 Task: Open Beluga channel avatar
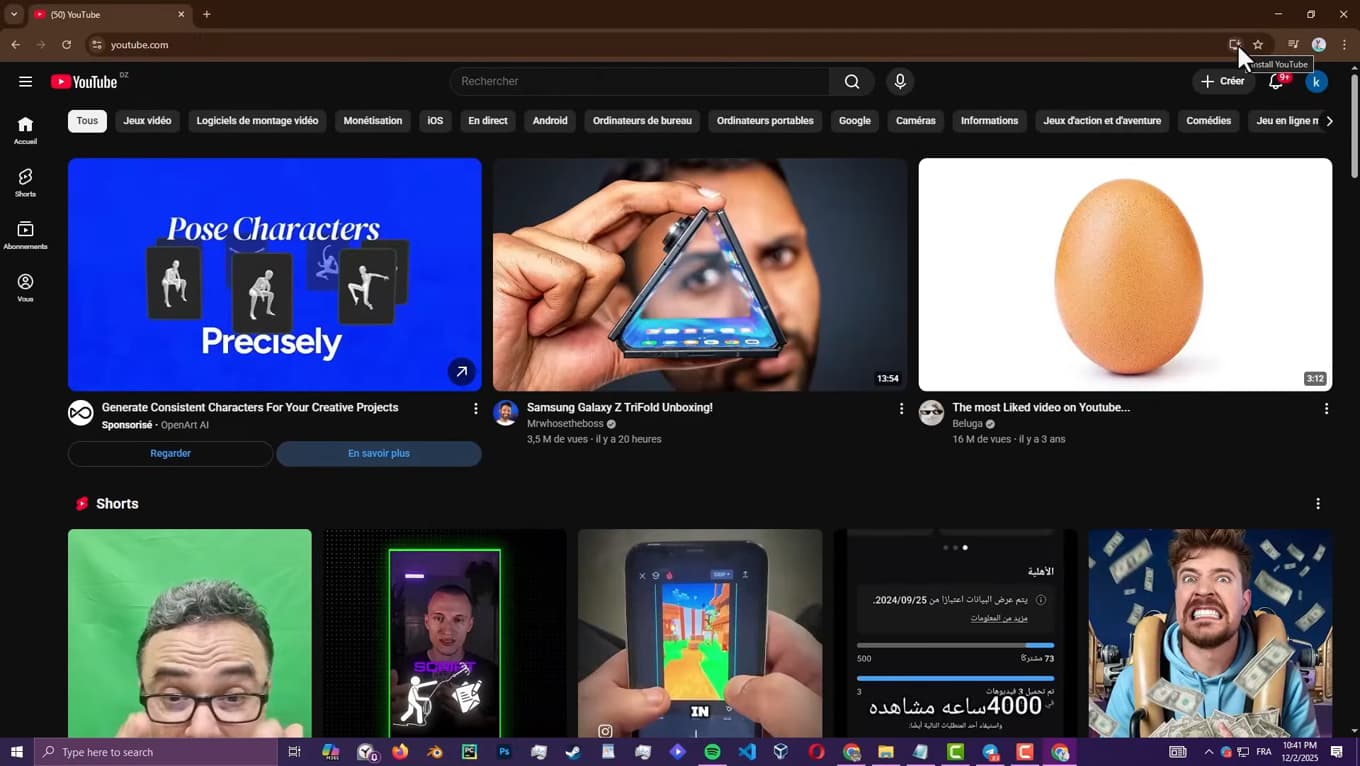click(x=931, y=413)
